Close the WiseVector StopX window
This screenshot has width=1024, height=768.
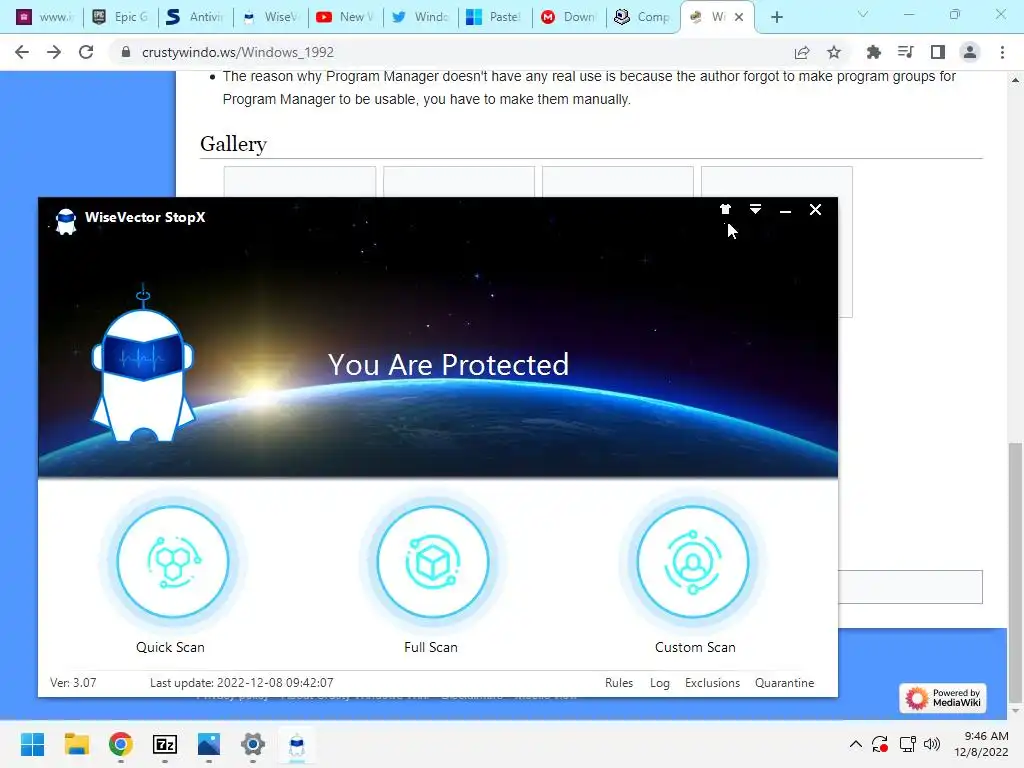(816, 210)
